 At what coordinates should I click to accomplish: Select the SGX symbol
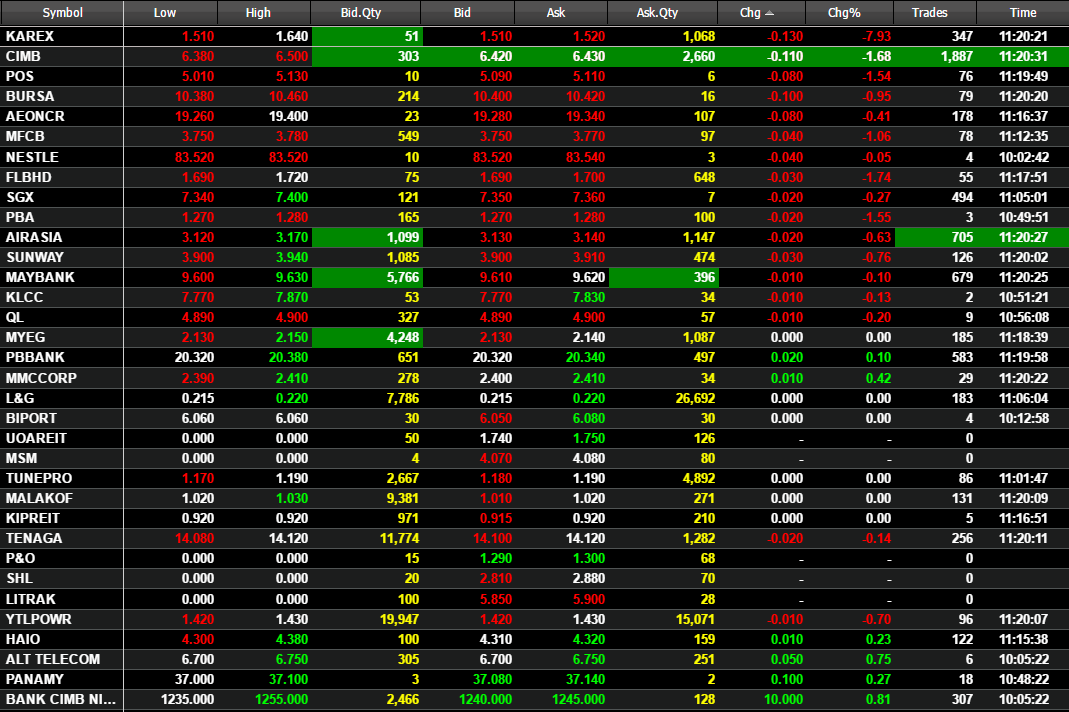(x=20, y=197)
